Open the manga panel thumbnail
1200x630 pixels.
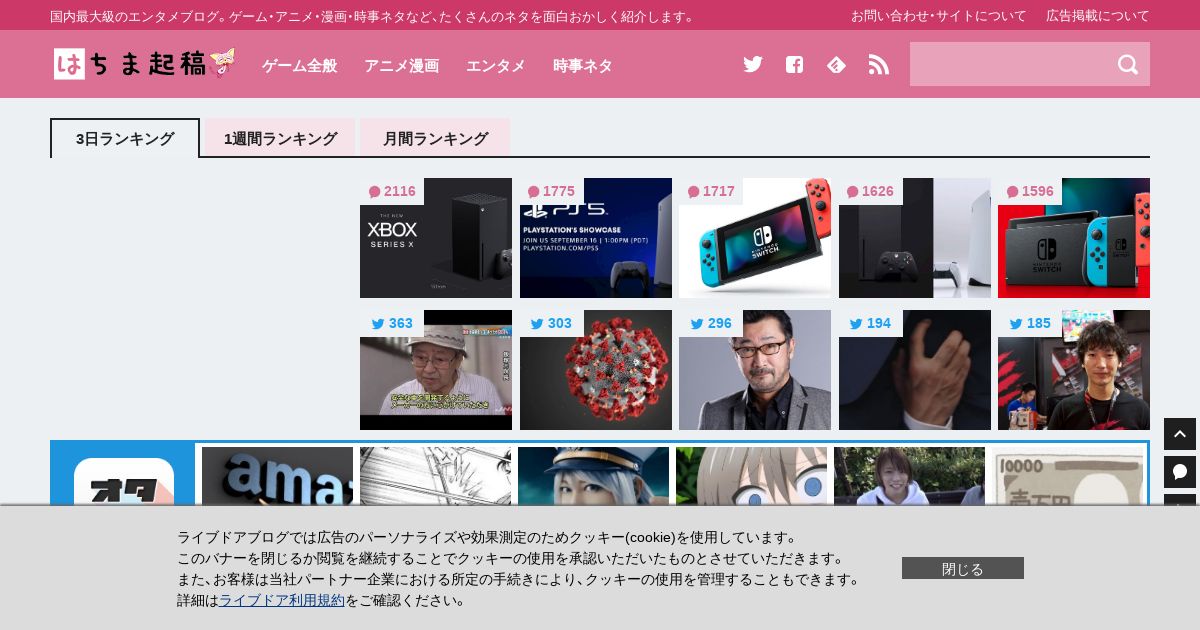pyautogui.click(x=435, y=476)
